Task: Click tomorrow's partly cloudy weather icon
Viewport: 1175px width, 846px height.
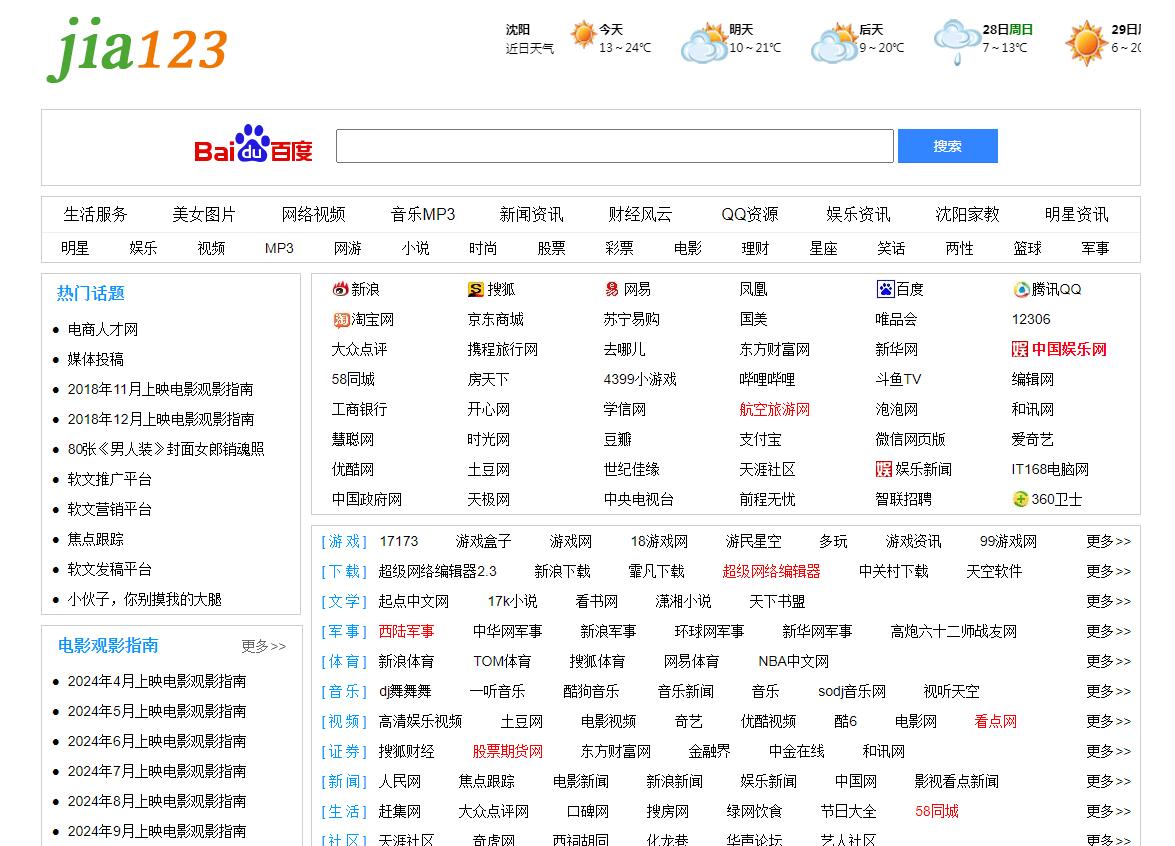Action: click(704, 43)
